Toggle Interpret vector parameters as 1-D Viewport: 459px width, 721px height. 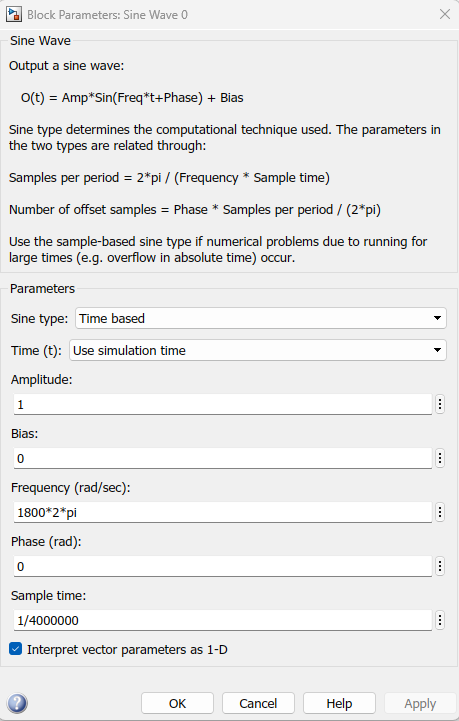point(16,649)
